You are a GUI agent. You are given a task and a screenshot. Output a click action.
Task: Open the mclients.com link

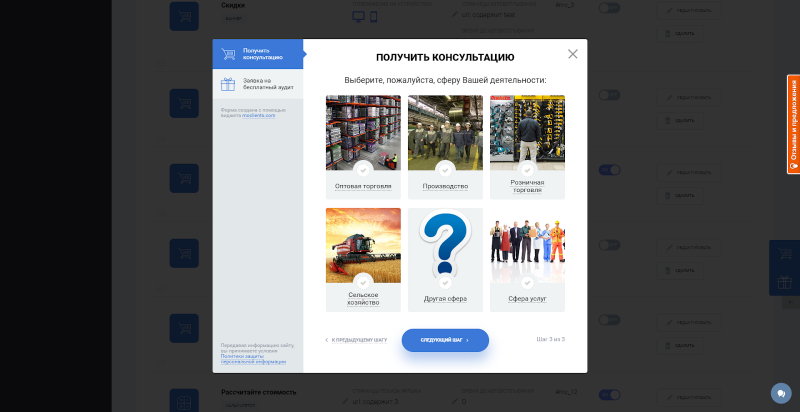click(x=259, y=115)
